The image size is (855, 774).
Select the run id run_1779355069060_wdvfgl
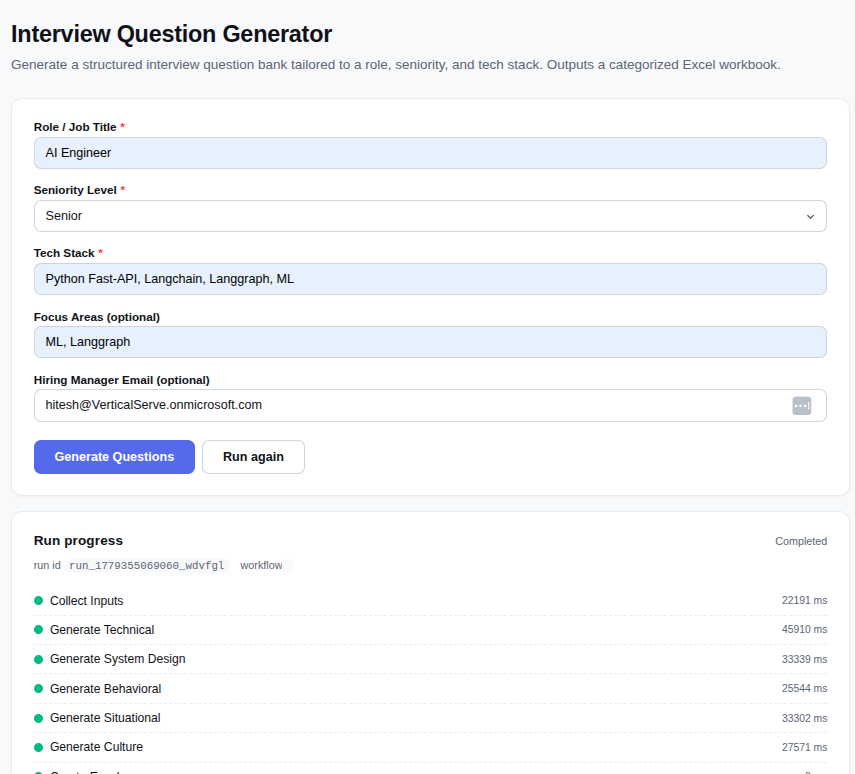click(147, 566)
